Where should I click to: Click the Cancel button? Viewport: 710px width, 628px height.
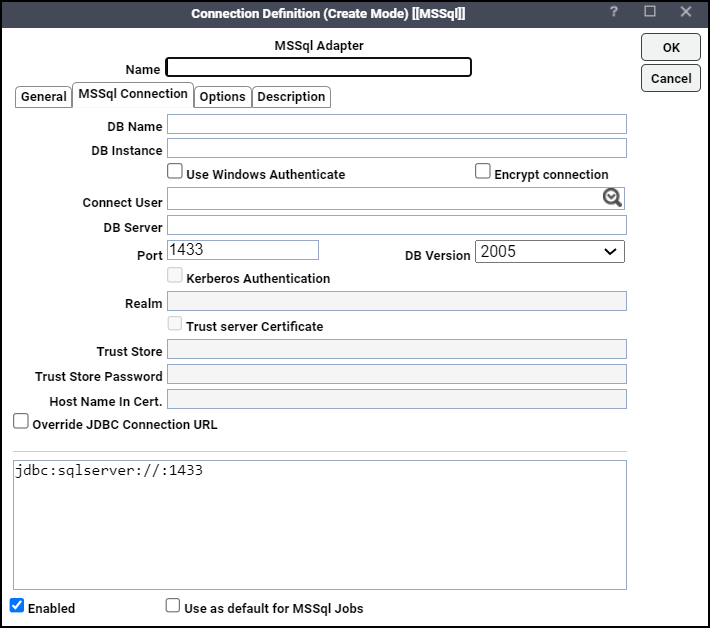pyautogui.click(x=671, y=78)
